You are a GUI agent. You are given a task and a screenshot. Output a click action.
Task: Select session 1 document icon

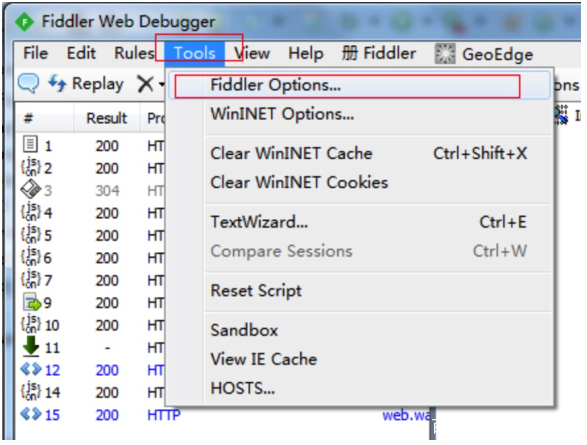[30, 144]
